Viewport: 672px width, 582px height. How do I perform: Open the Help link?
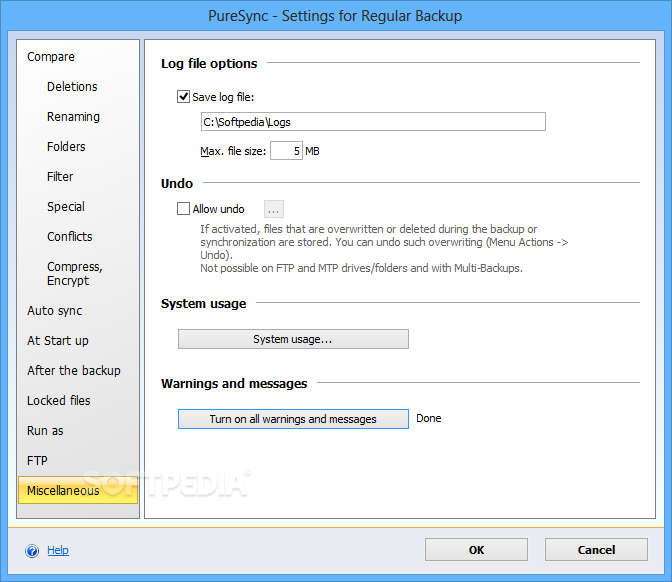(58, 550)
